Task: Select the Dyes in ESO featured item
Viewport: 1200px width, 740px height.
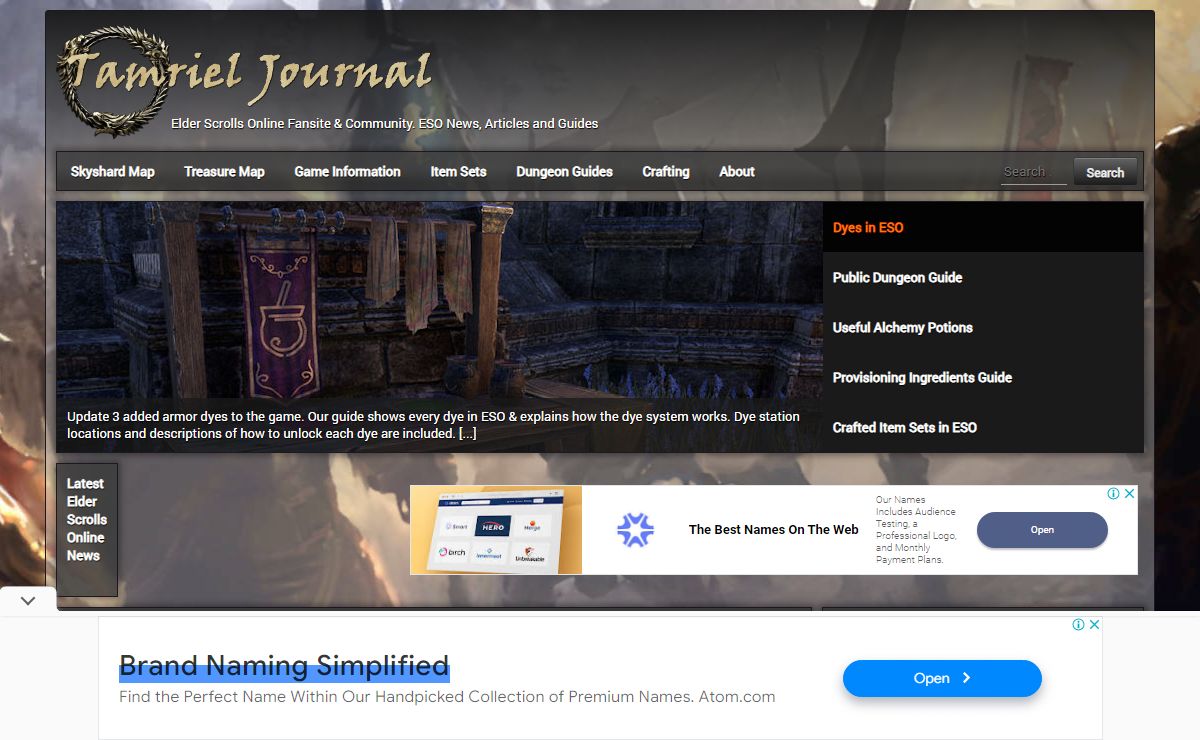Action: pos(983,227)
